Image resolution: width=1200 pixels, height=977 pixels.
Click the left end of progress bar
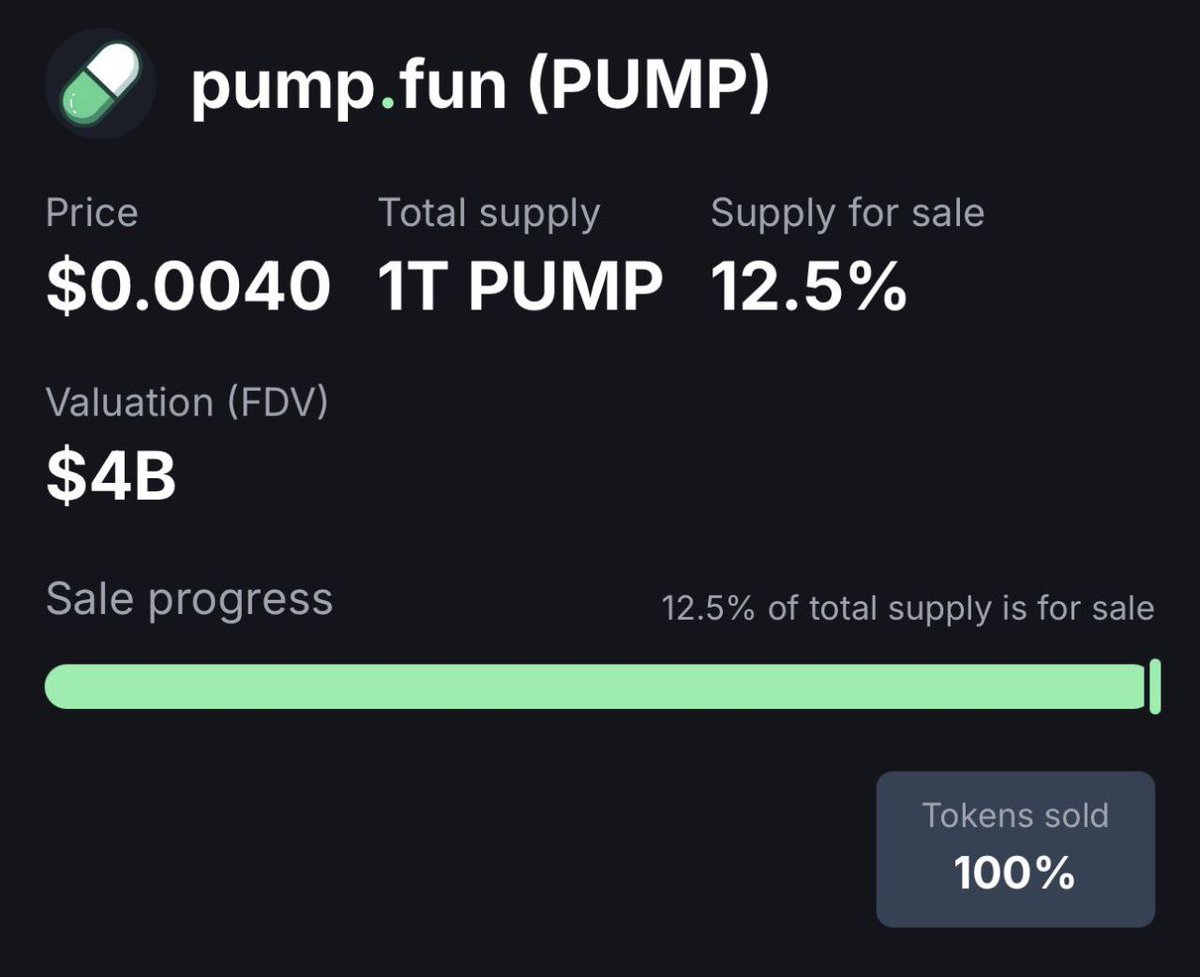click(62, 686)
